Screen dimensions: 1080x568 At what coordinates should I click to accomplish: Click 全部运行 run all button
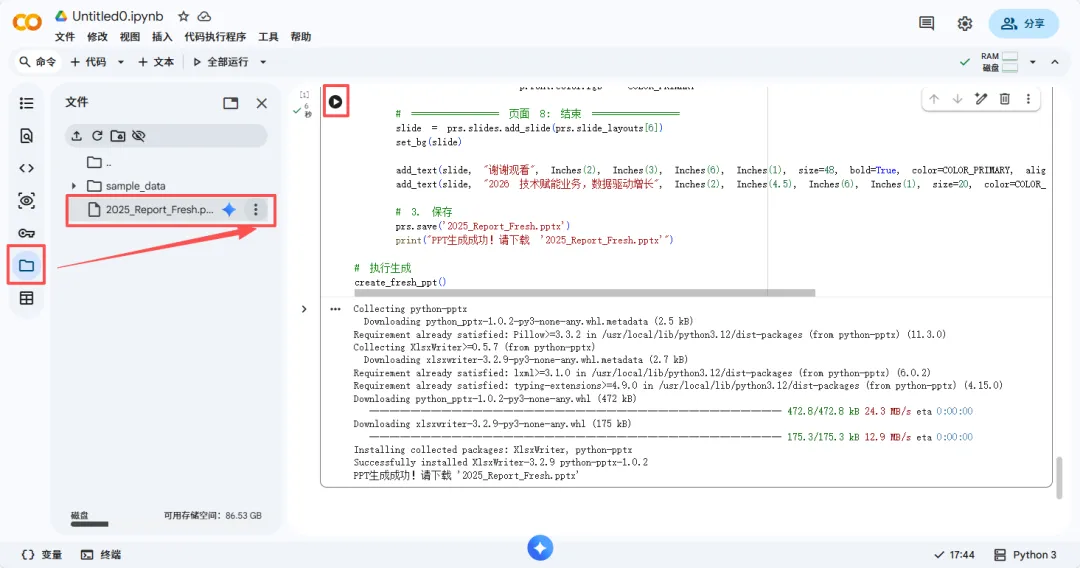[220, 62]
